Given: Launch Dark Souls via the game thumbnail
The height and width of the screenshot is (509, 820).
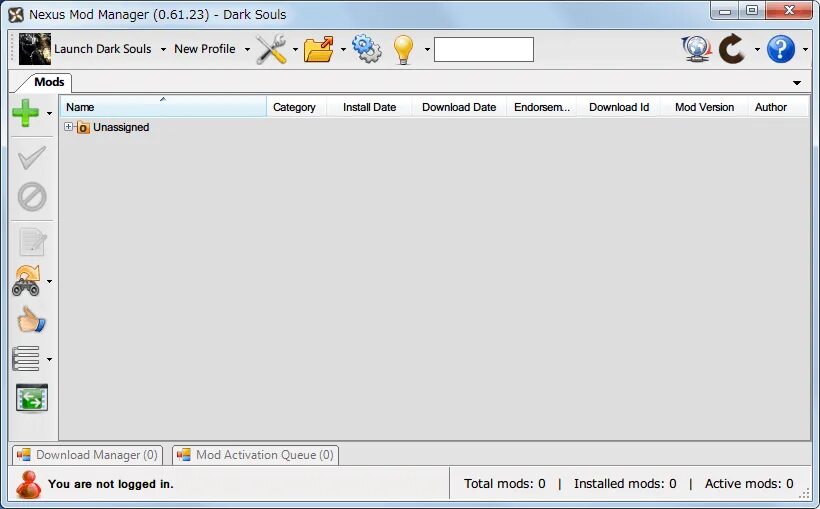Looking at the screenshot, I should coord(35,49).
